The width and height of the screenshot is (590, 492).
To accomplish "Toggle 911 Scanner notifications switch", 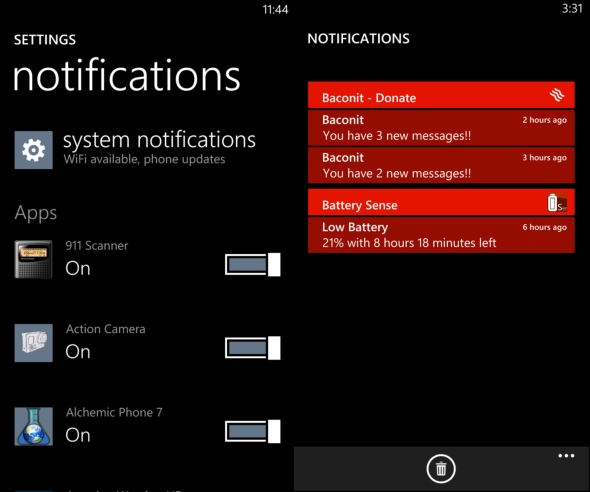I will pos(252,264).
